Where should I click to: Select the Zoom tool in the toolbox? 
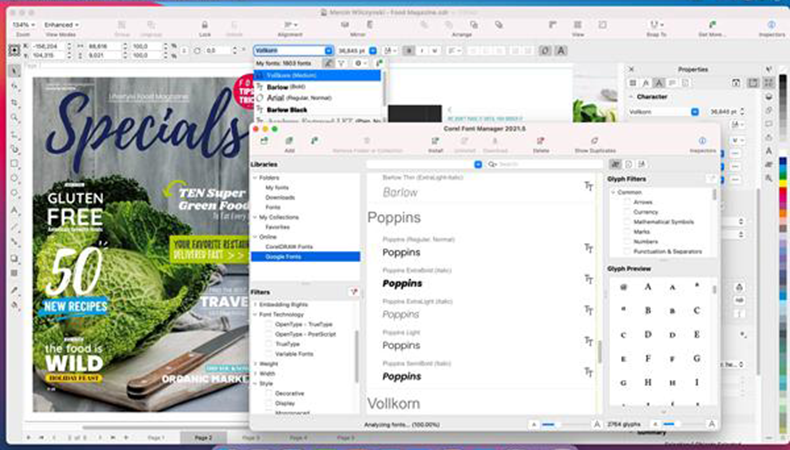[15, 118]
